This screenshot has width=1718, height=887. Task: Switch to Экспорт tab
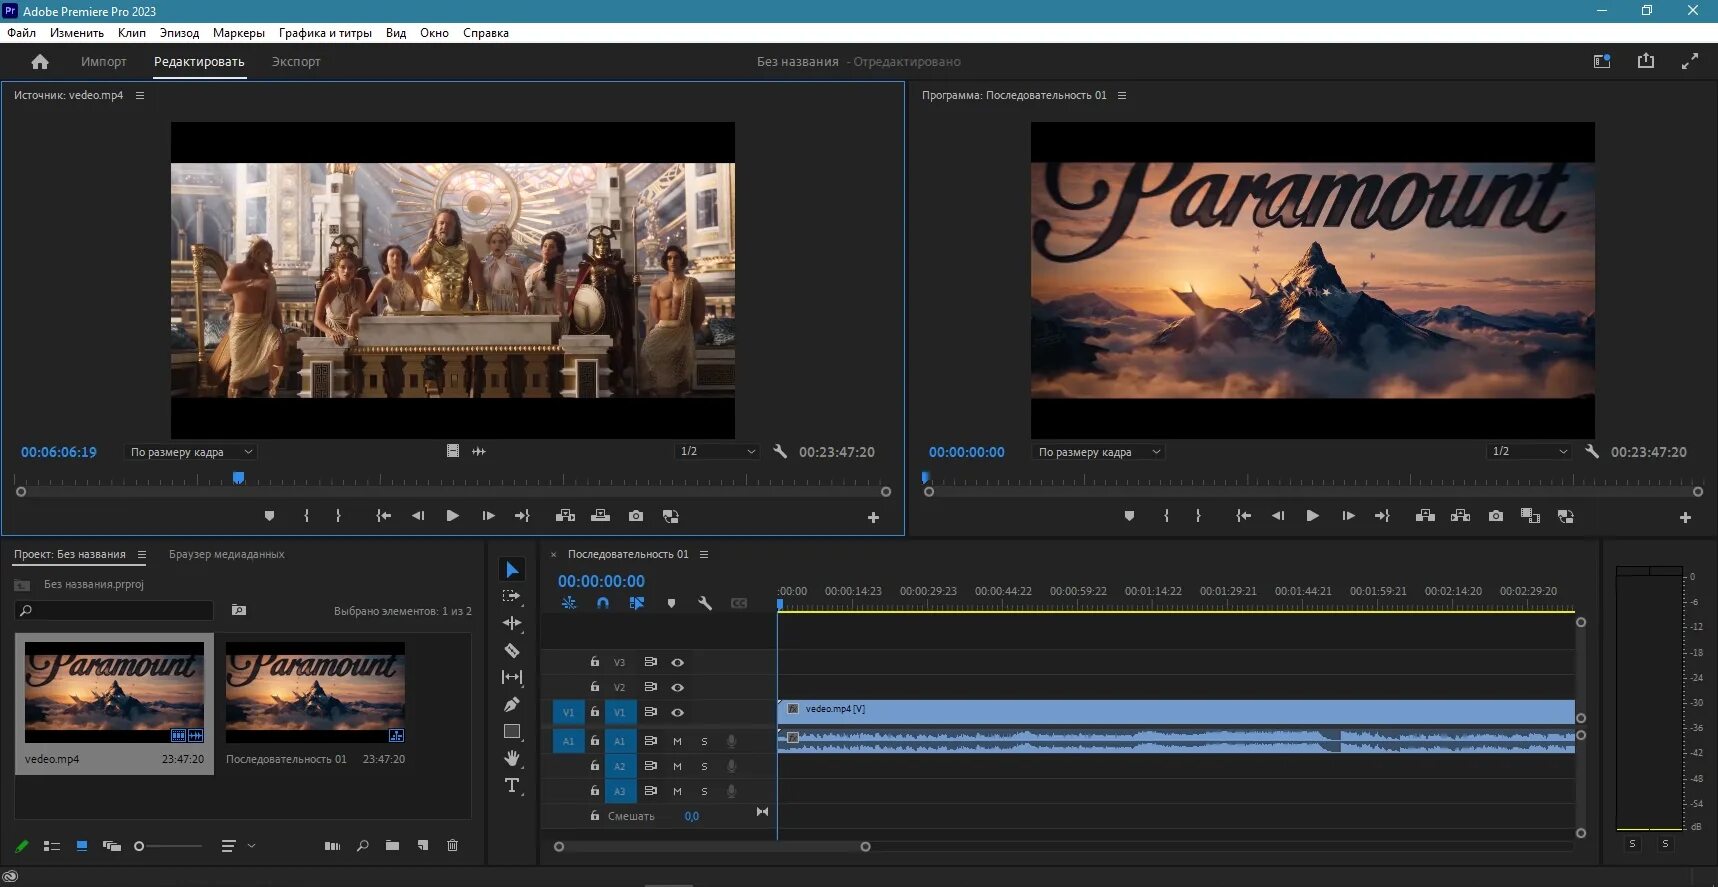(x=296, y=62)
